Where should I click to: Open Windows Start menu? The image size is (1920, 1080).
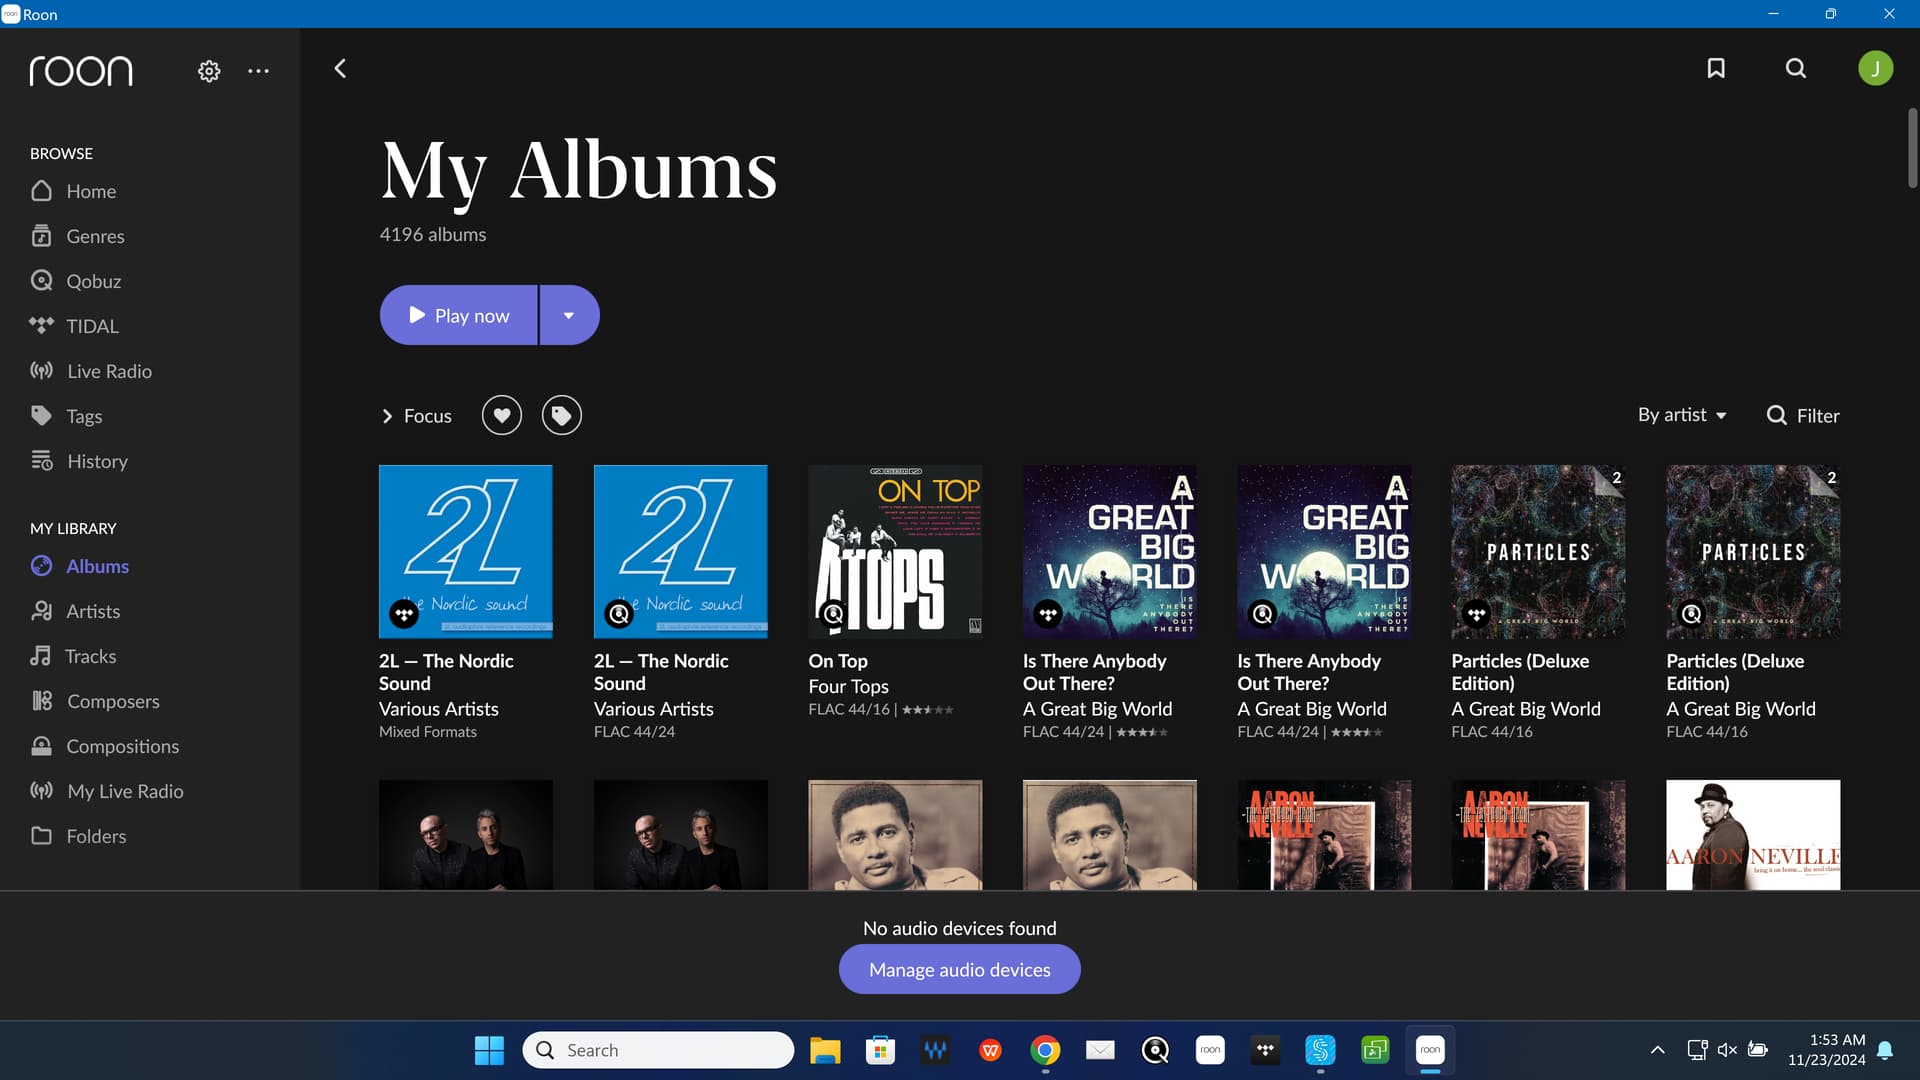click(489, 1050)
